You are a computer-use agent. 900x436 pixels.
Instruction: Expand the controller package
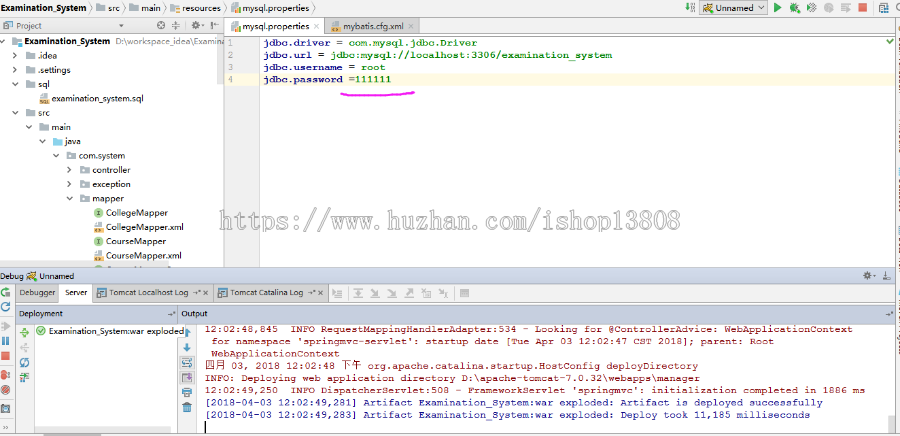(69, 170)
